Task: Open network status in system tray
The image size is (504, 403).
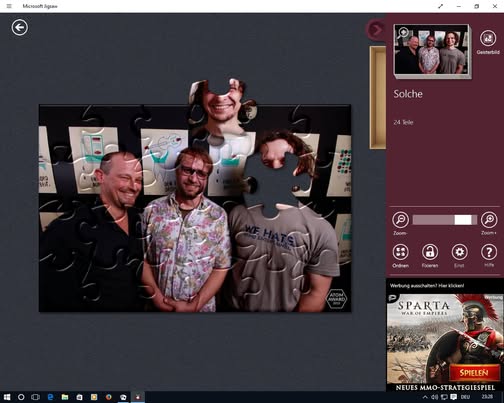Action: [444, 397]
